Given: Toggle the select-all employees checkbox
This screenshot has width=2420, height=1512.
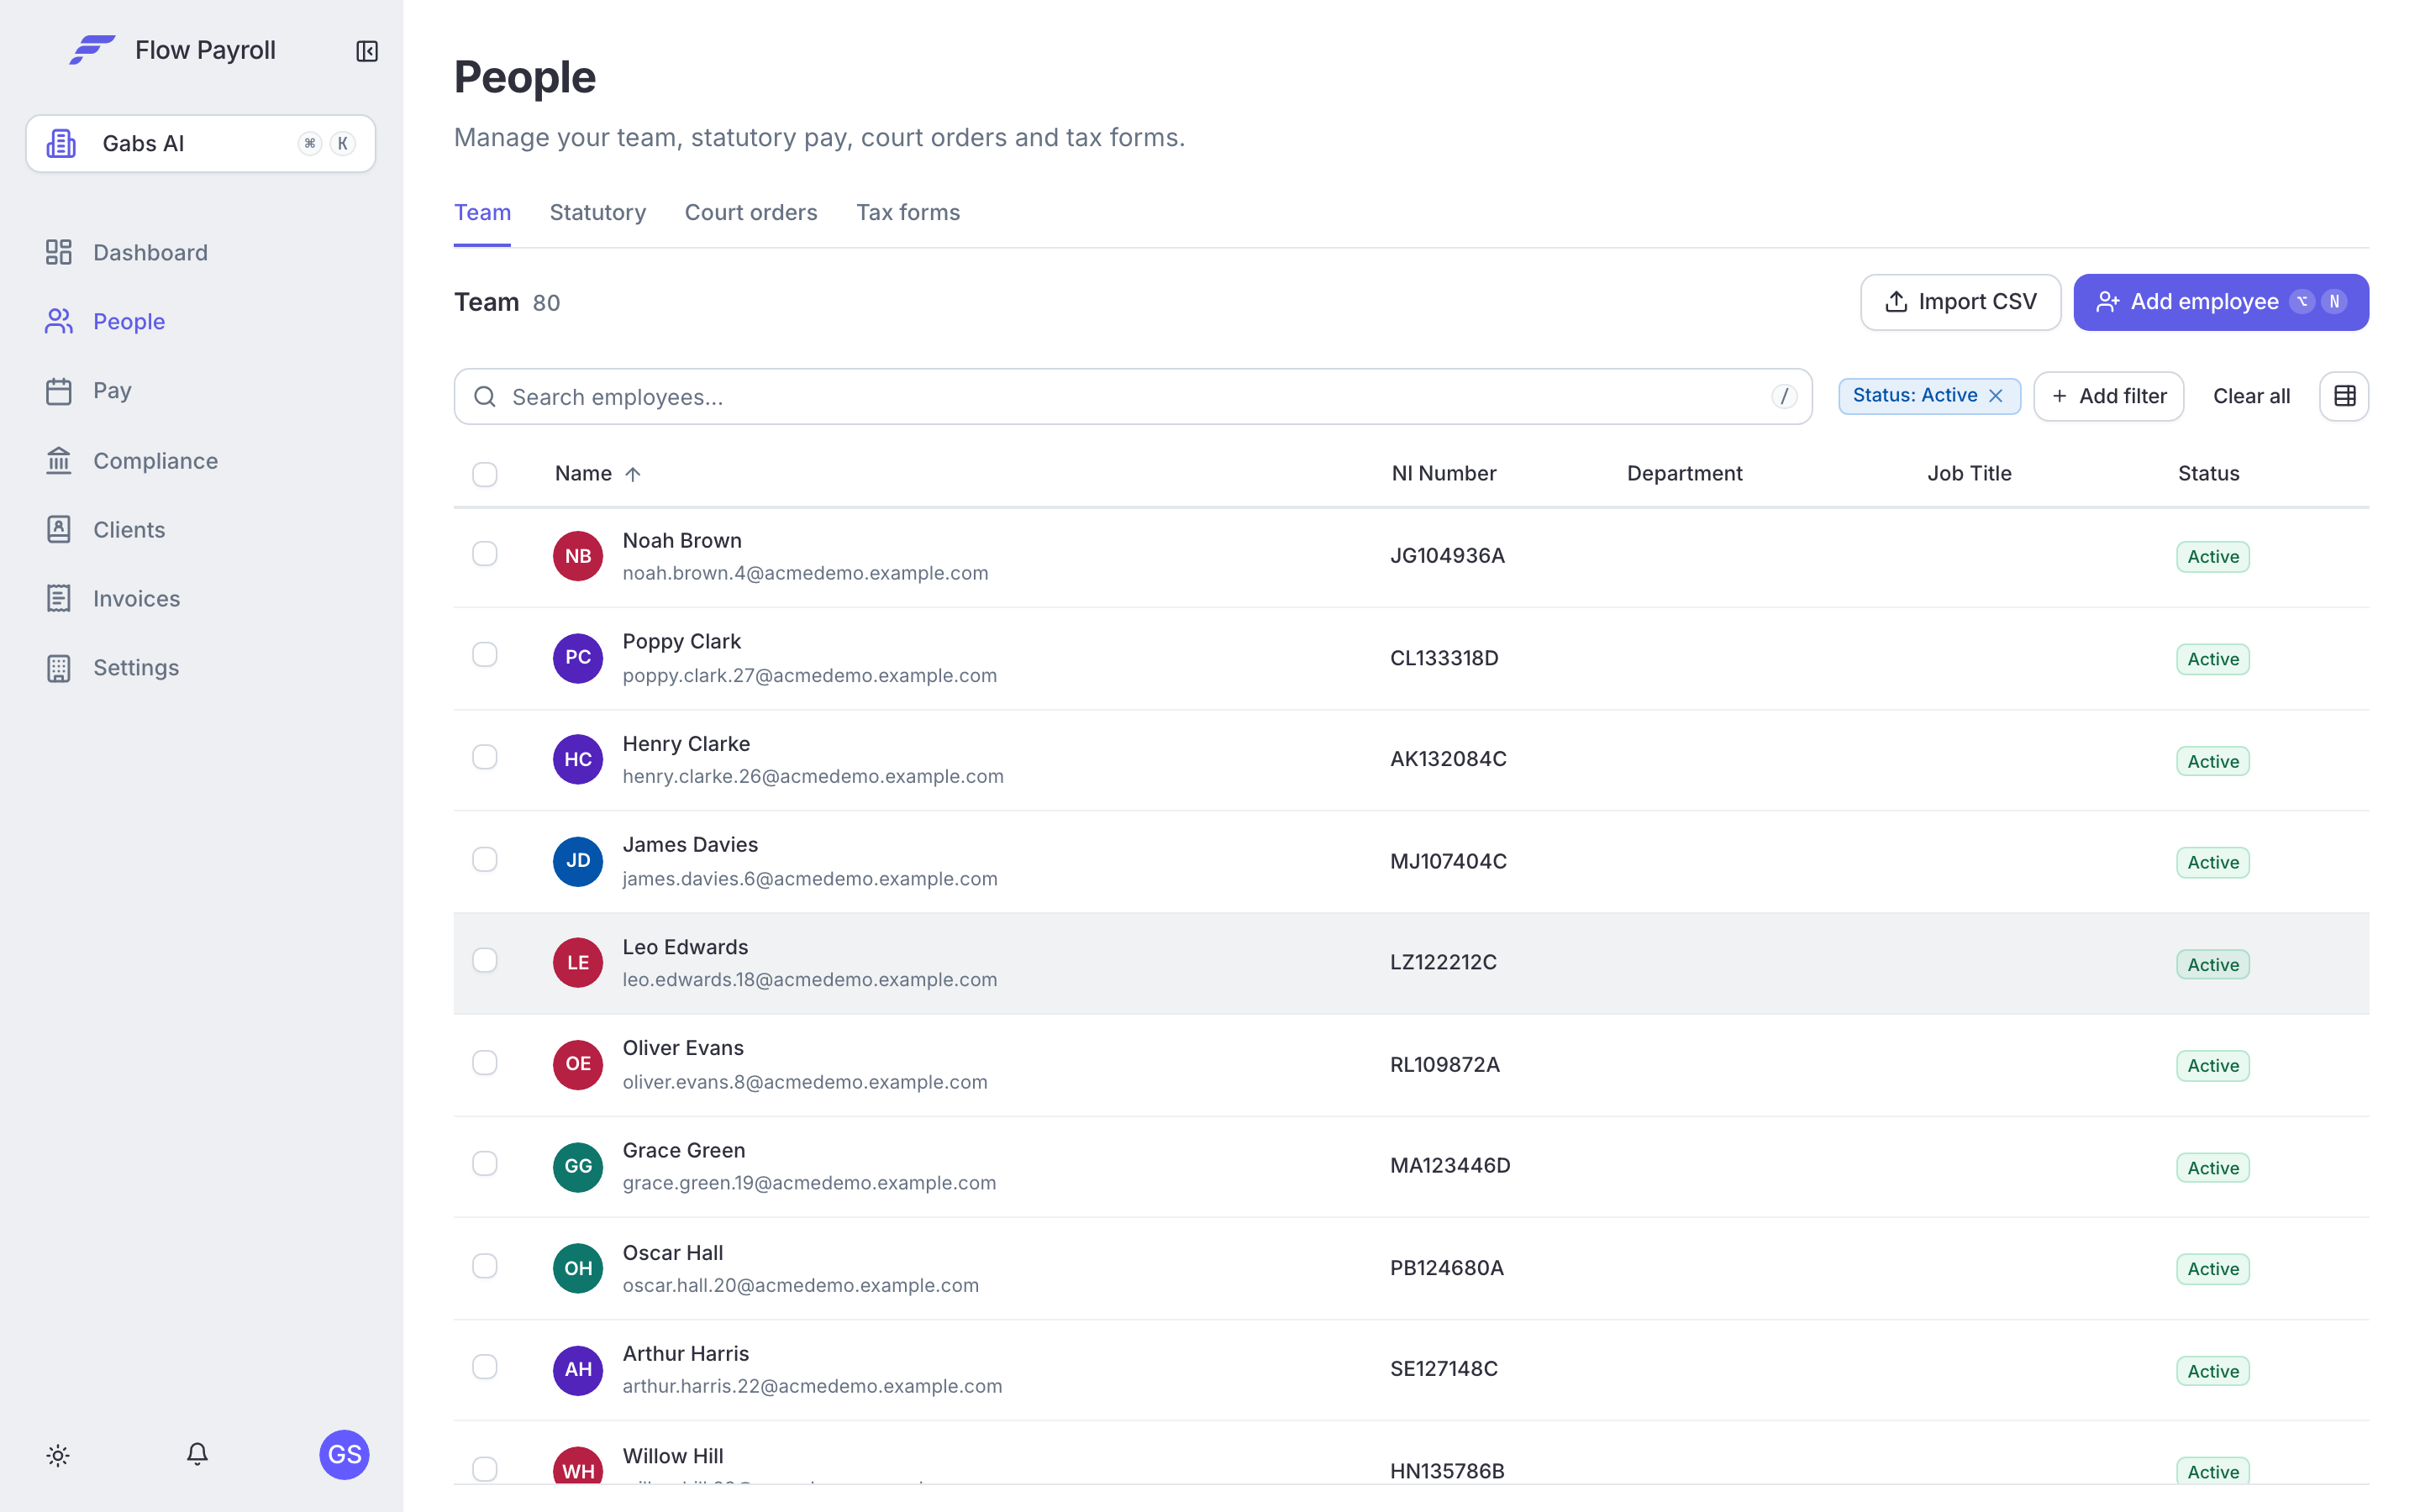Looking at the screenshot, I should tap(485, 474).
